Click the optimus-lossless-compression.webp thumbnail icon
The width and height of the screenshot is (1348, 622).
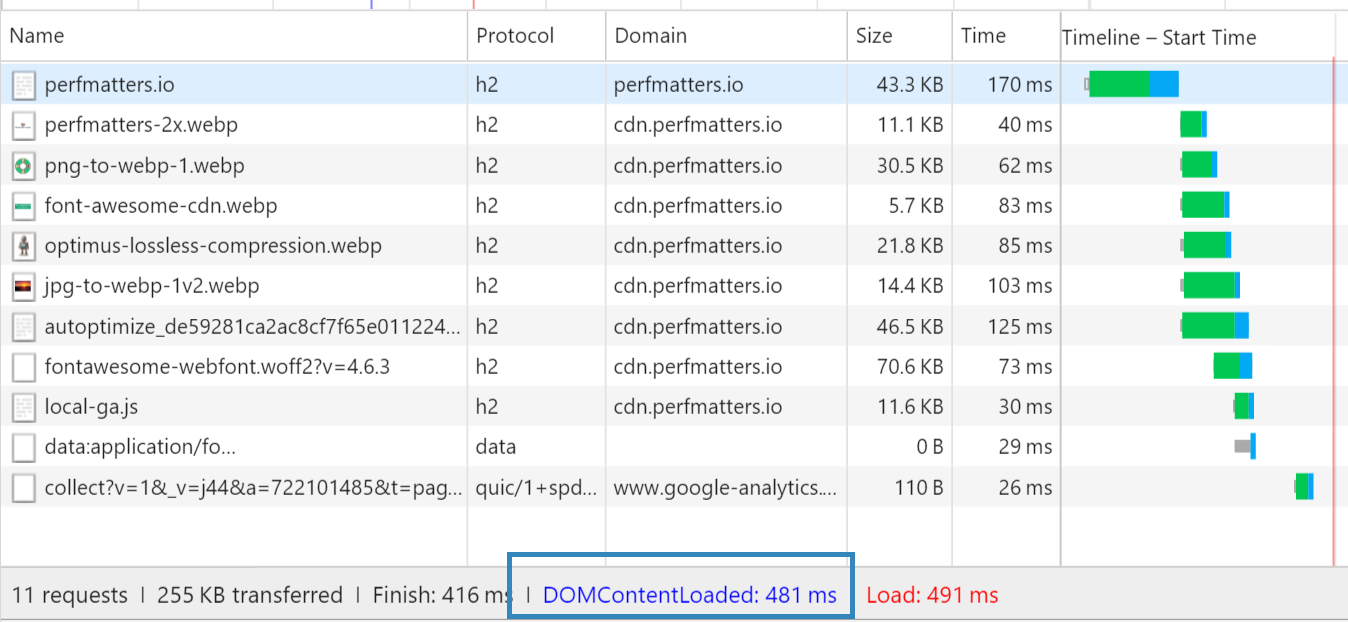point(23,246)
